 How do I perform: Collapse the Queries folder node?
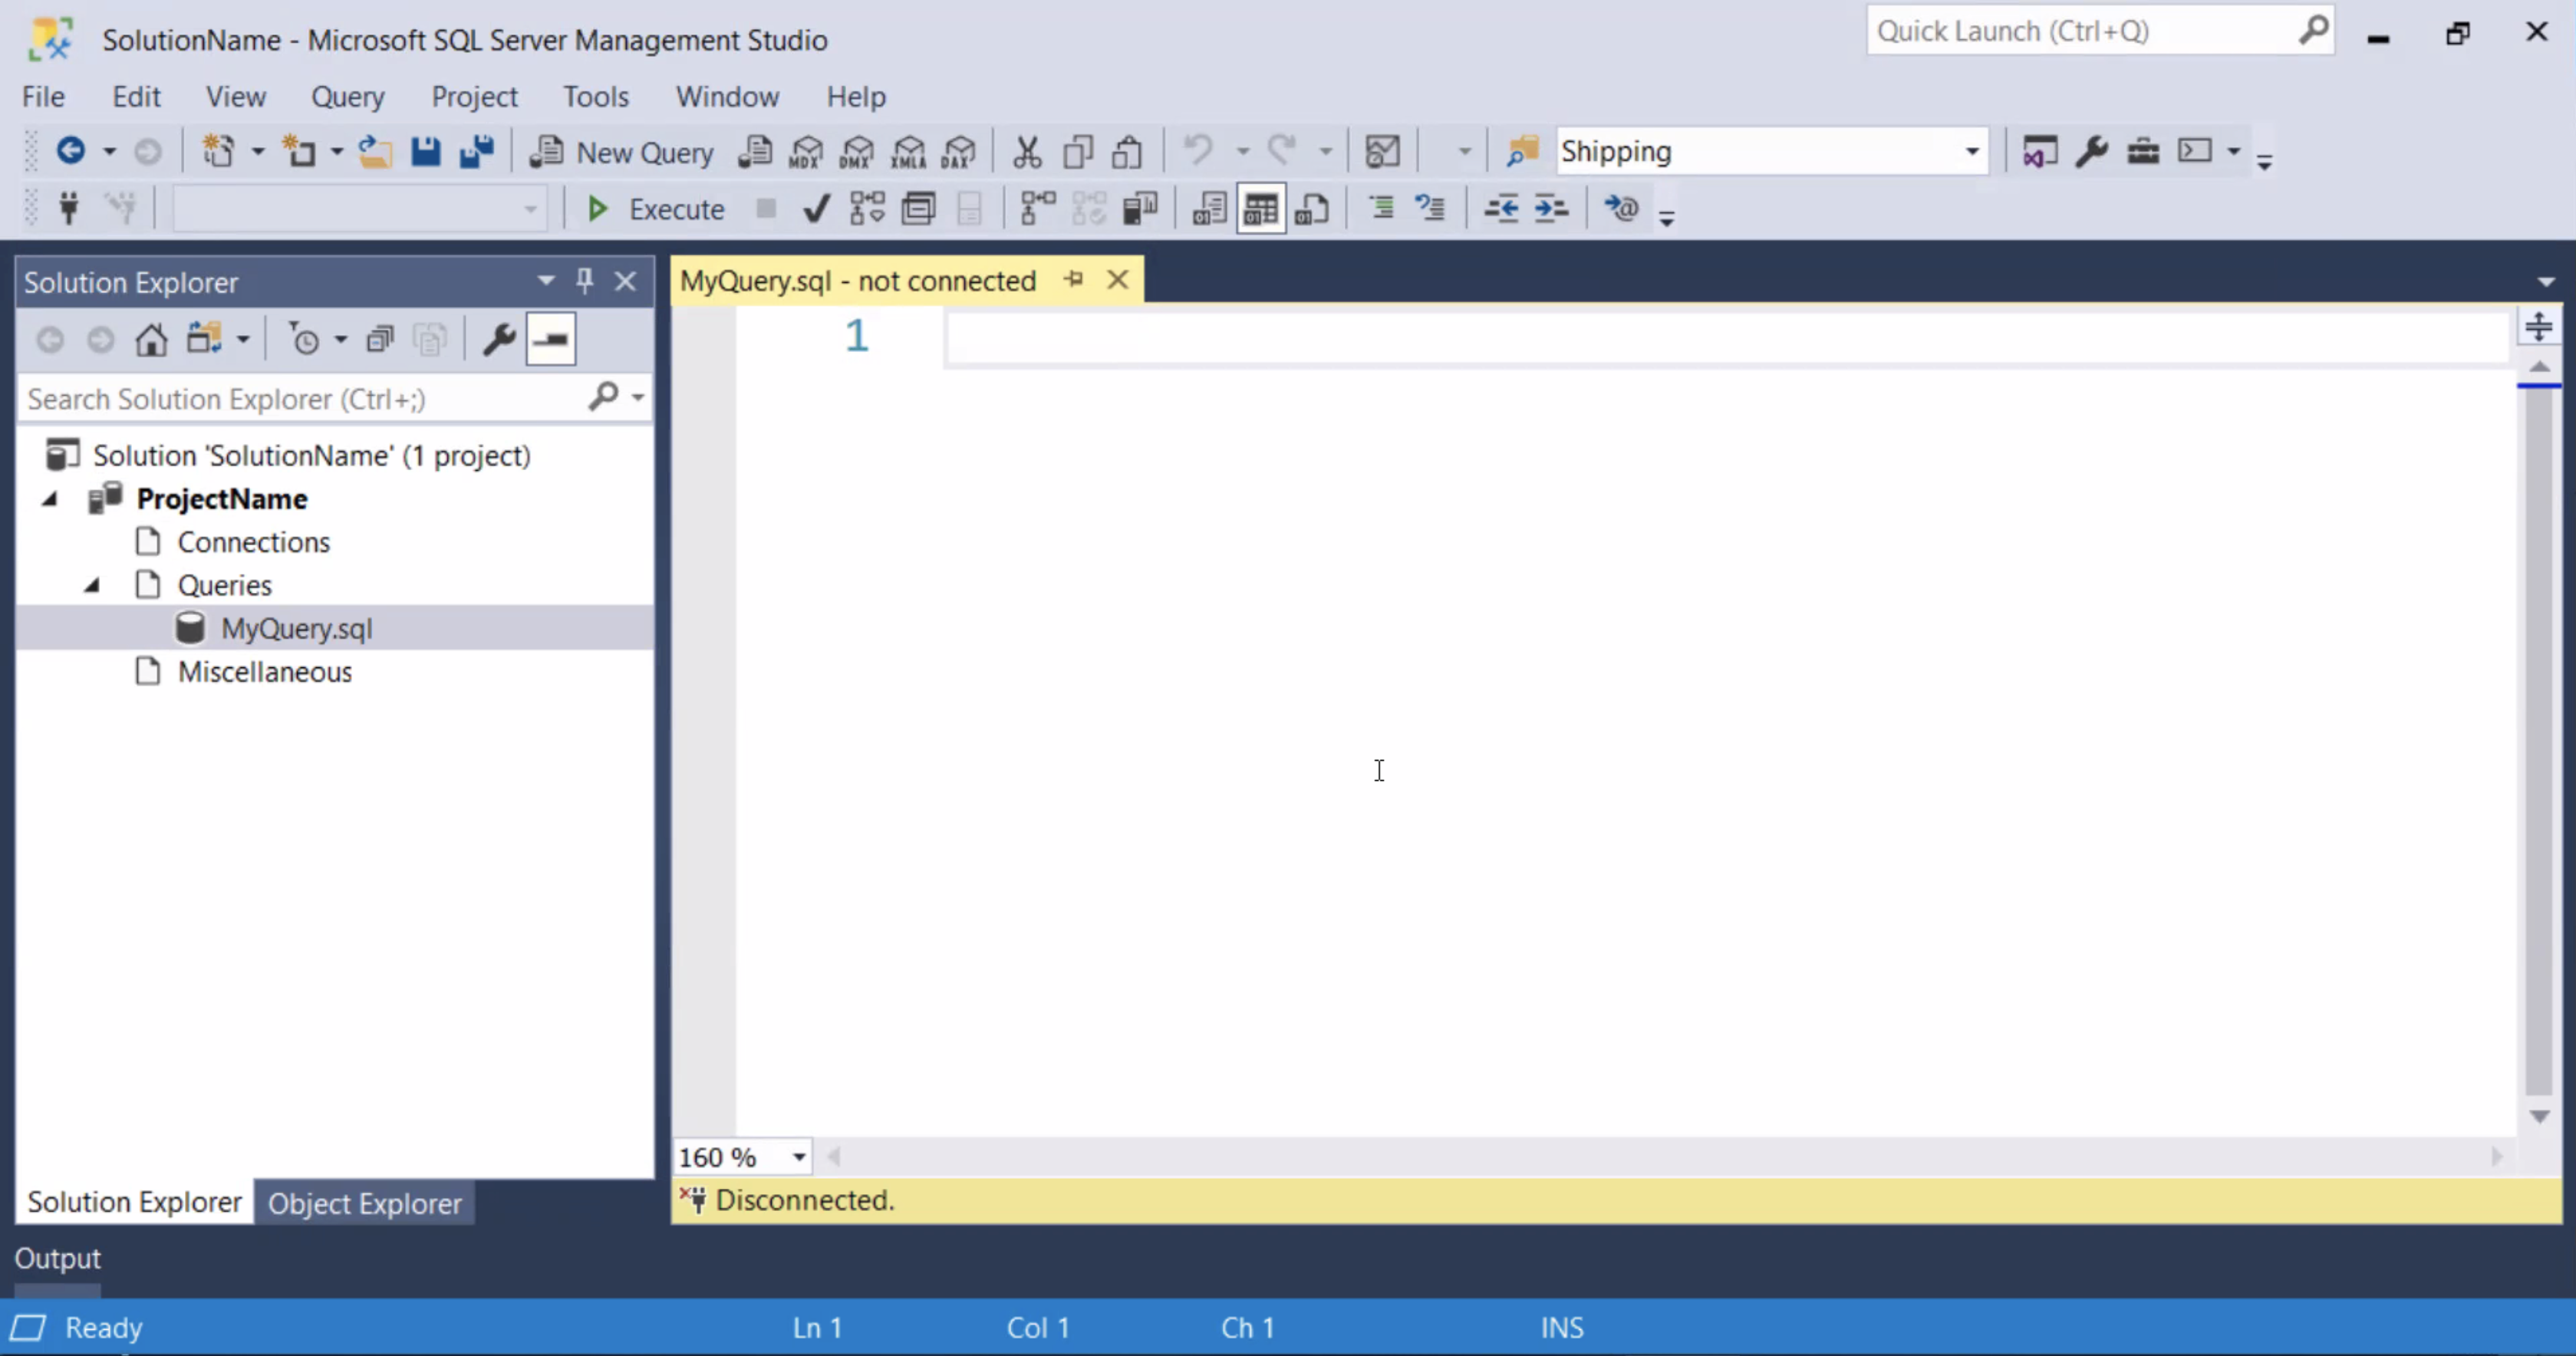(92, 585)
